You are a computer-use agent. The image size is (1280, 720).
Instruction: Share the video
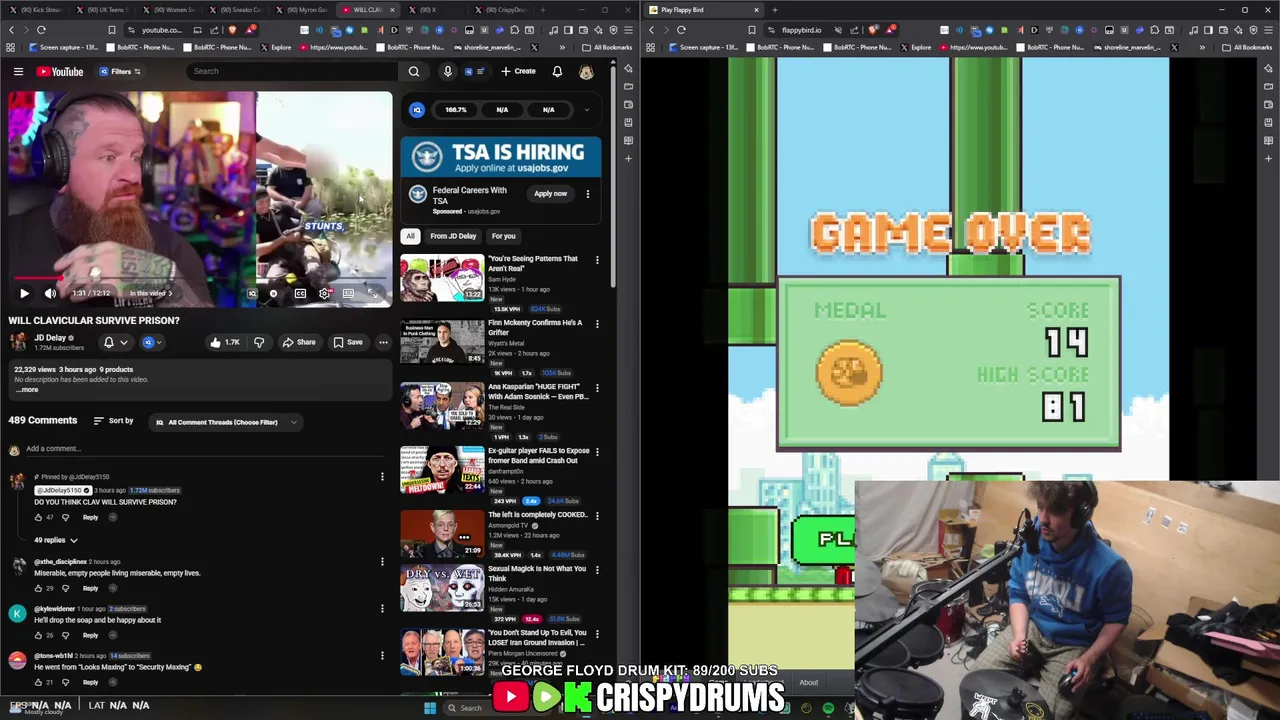pos(298,342)
